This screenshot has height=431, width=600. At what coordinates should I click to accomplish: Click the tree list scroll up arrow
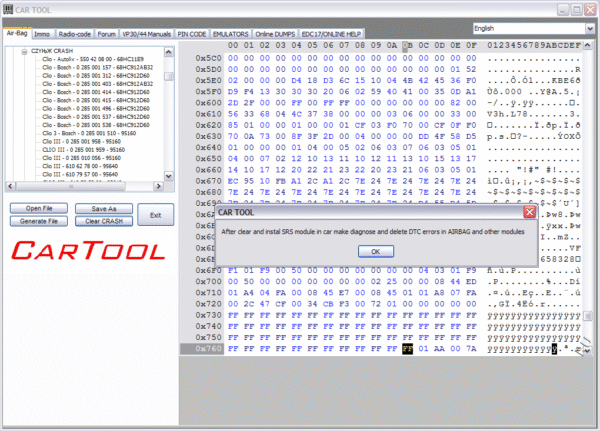click(x=169, y=52)
